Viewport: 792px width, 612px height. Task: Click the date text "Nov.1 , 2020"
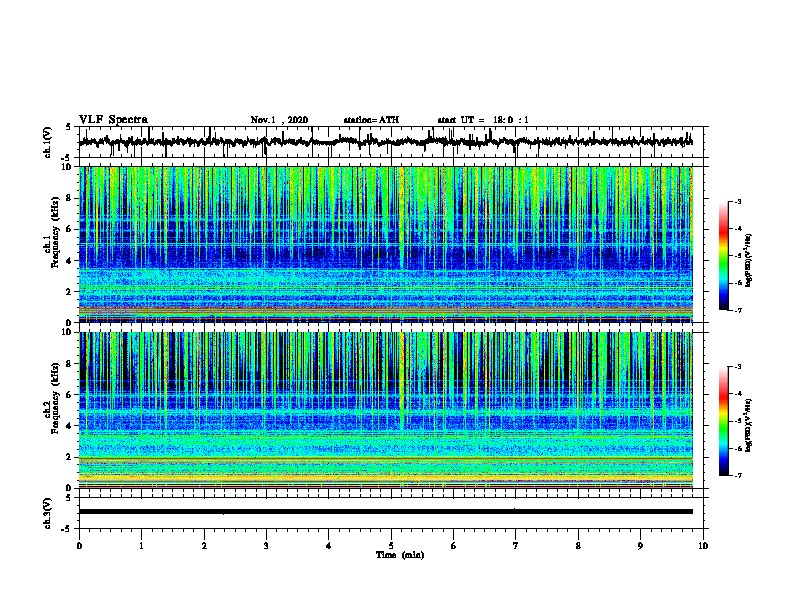click(x=279, y=120)
